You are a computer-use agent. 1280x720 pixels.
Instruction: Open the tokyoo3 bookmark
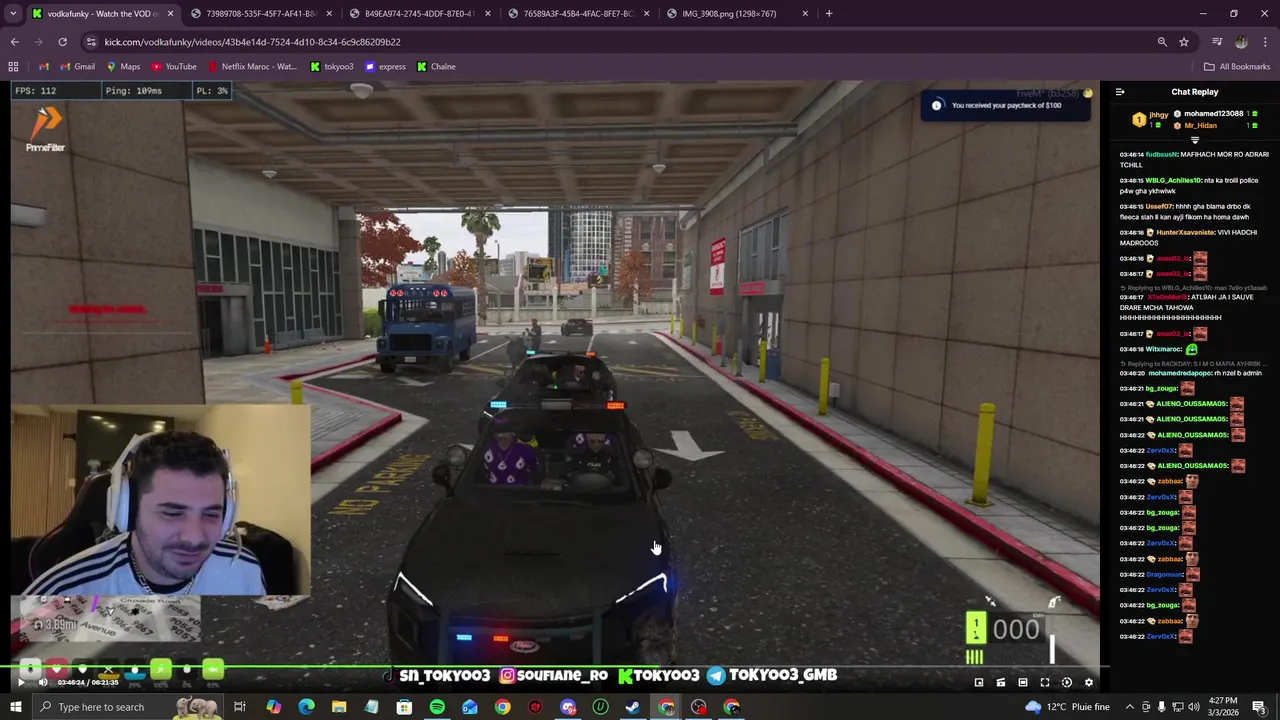coord(332,67)
